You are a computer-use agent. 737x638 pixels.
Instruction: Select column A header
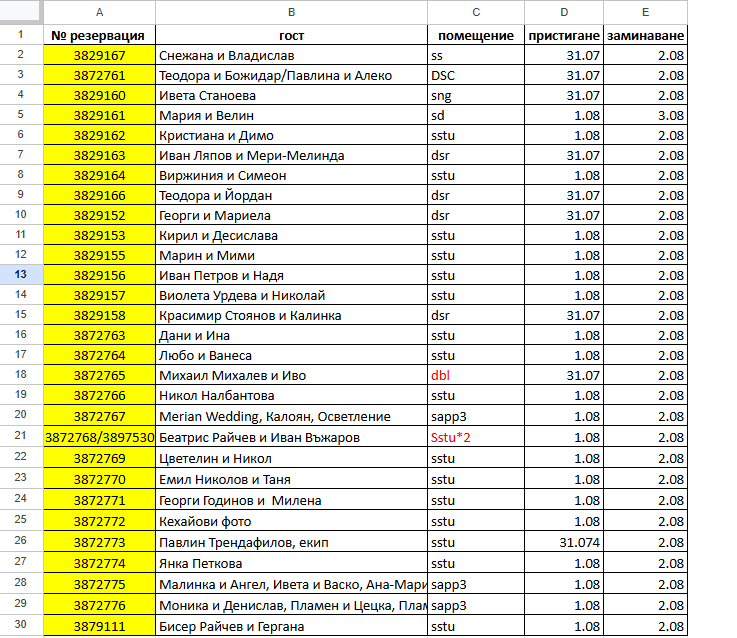pos(100,12)
